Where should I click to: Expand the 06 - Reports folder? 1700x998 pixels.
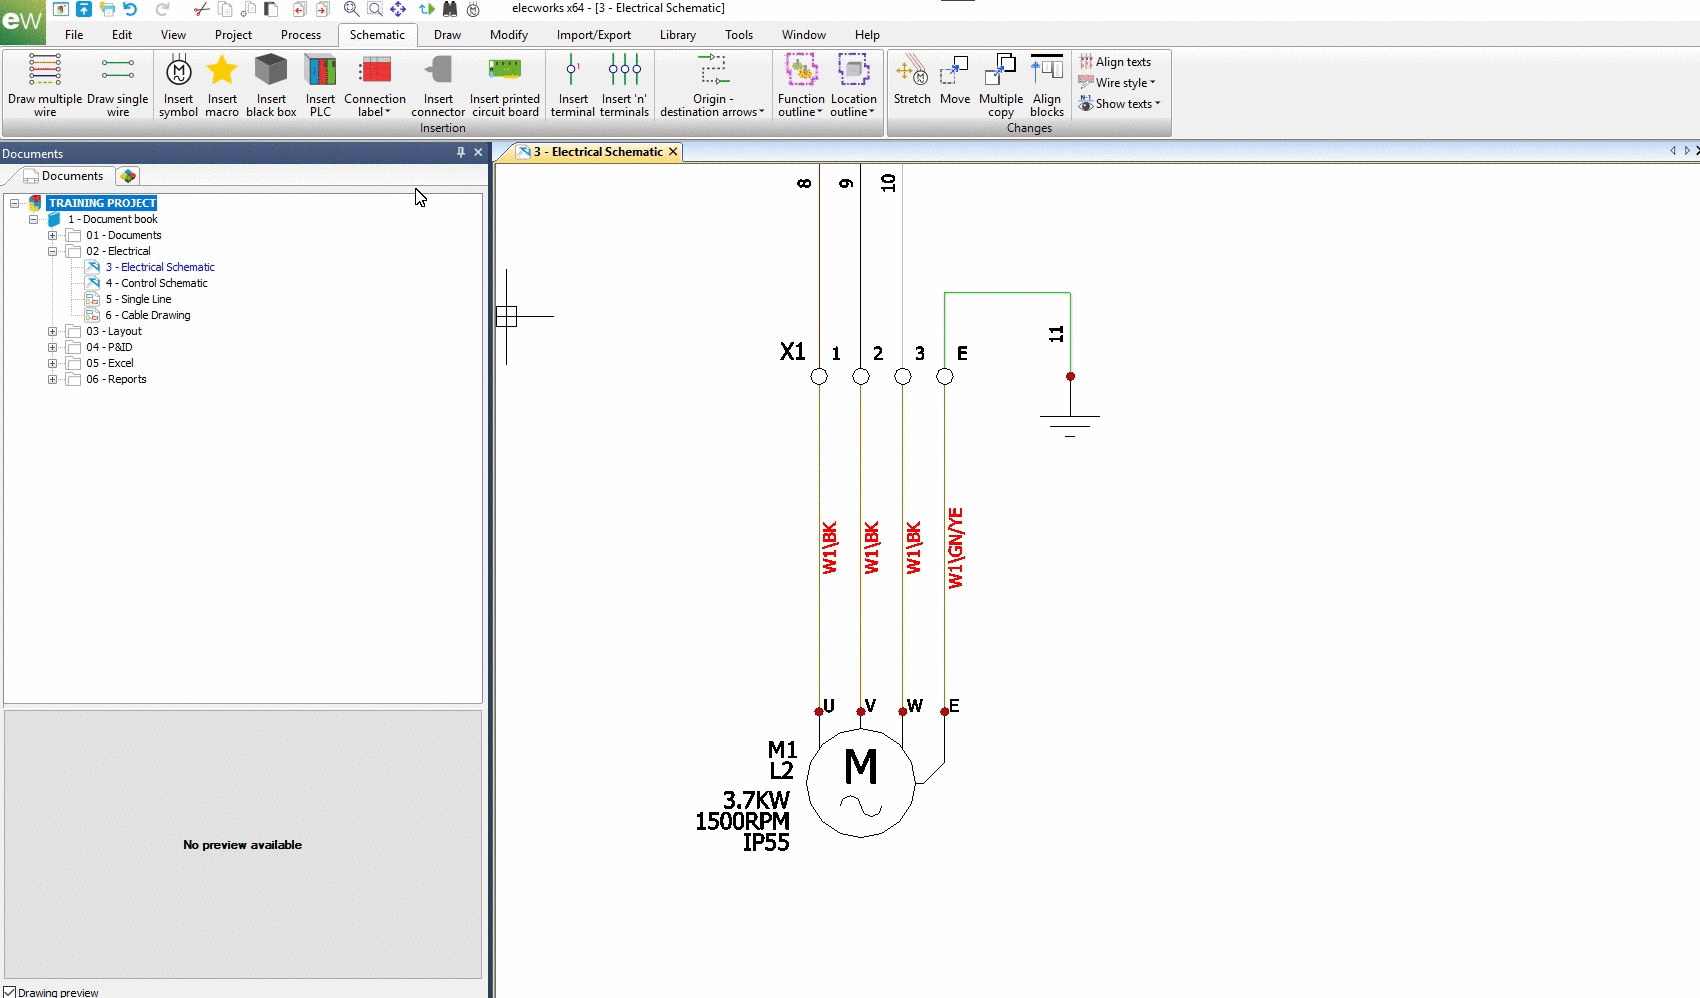[x=52, y=380]
